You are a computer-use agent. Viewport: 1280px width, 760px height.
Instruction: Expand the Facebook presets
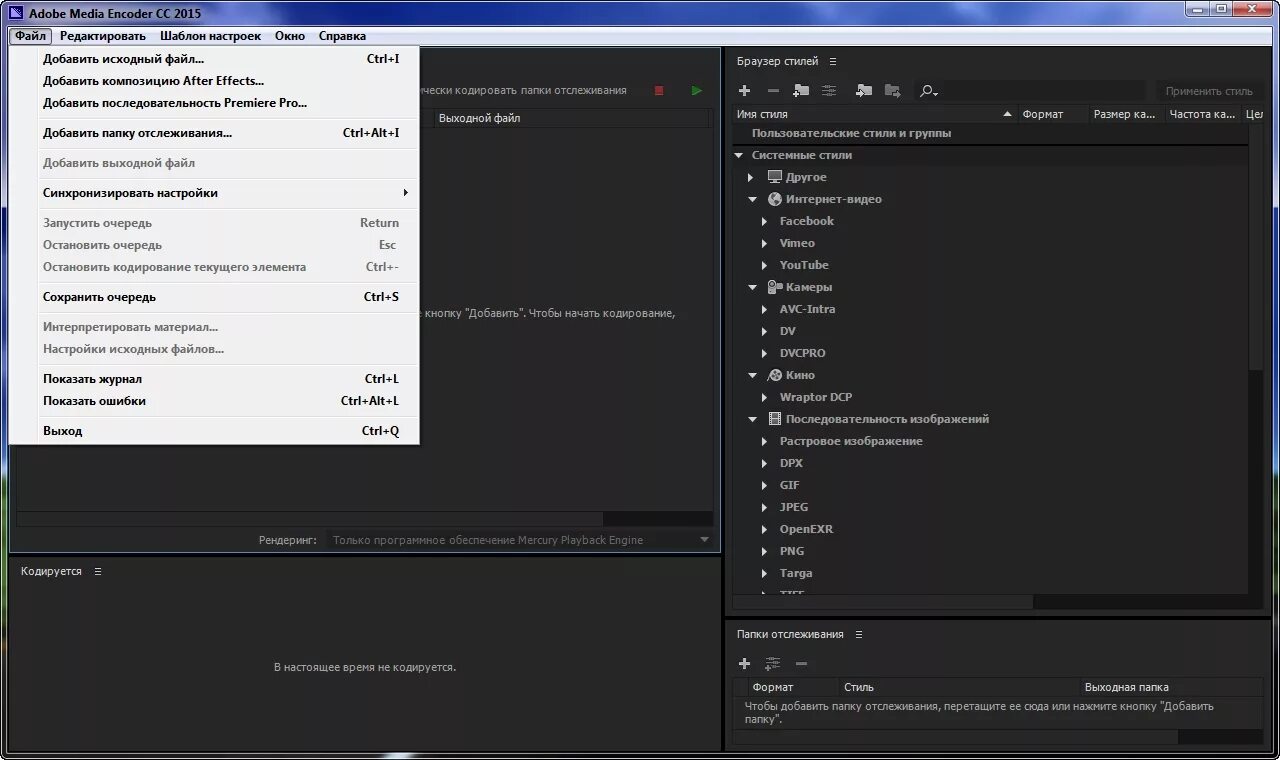tap(765, 221)
